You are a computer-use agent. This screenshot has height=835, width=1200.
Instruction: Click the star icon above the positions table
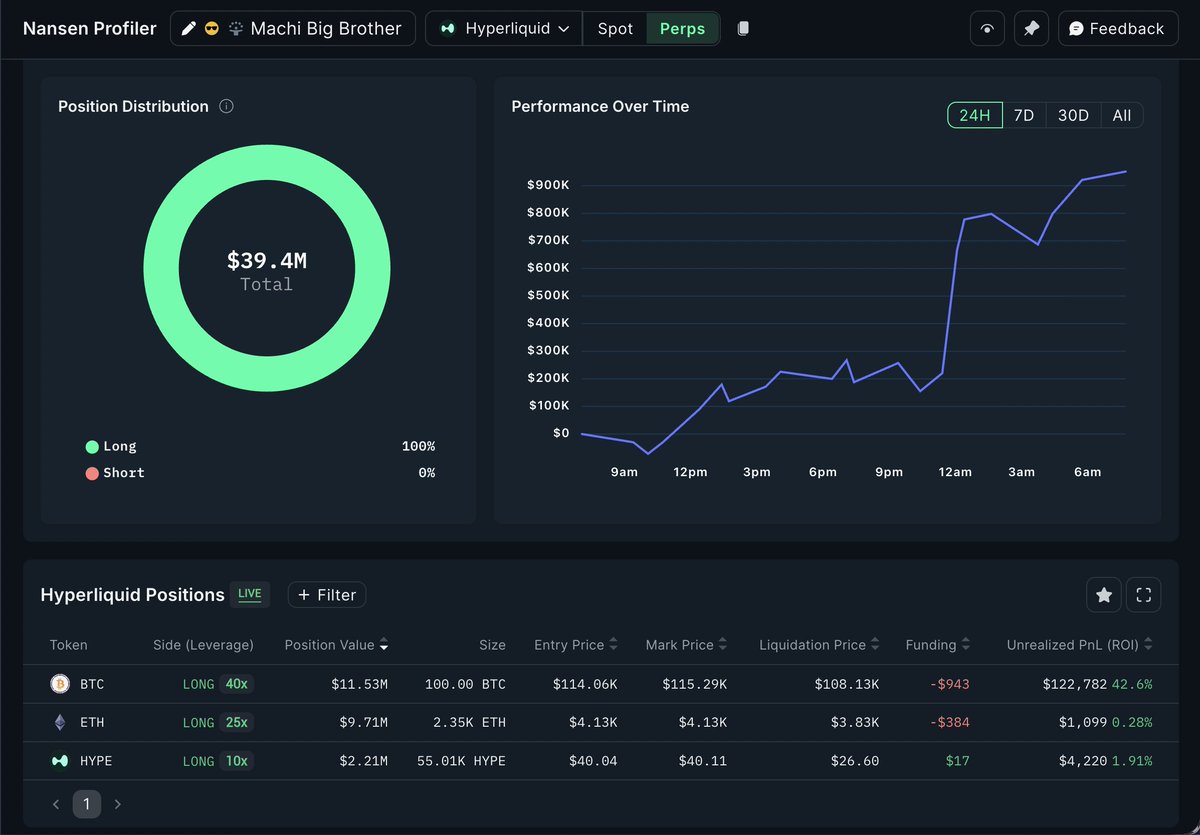click(1104, 594)
